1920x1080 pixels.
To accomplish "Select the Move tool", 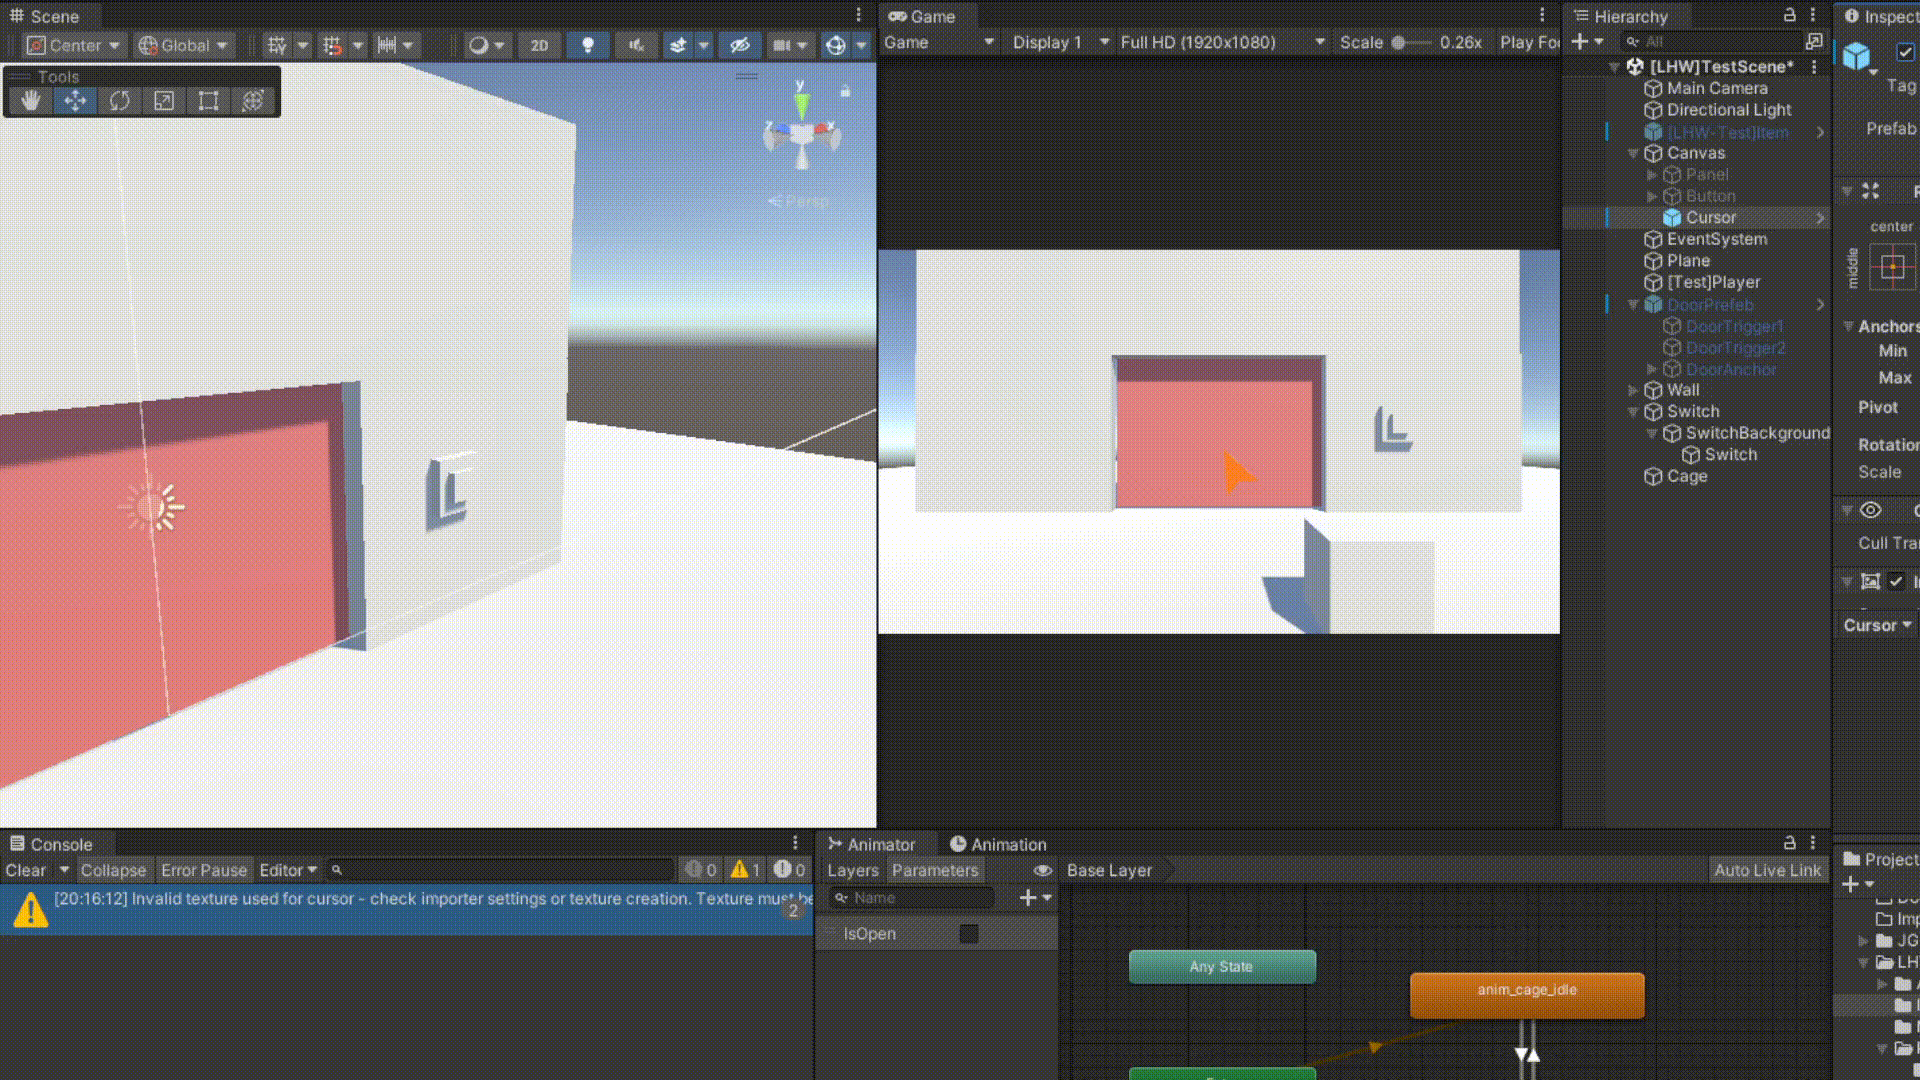I will [75, 101].
